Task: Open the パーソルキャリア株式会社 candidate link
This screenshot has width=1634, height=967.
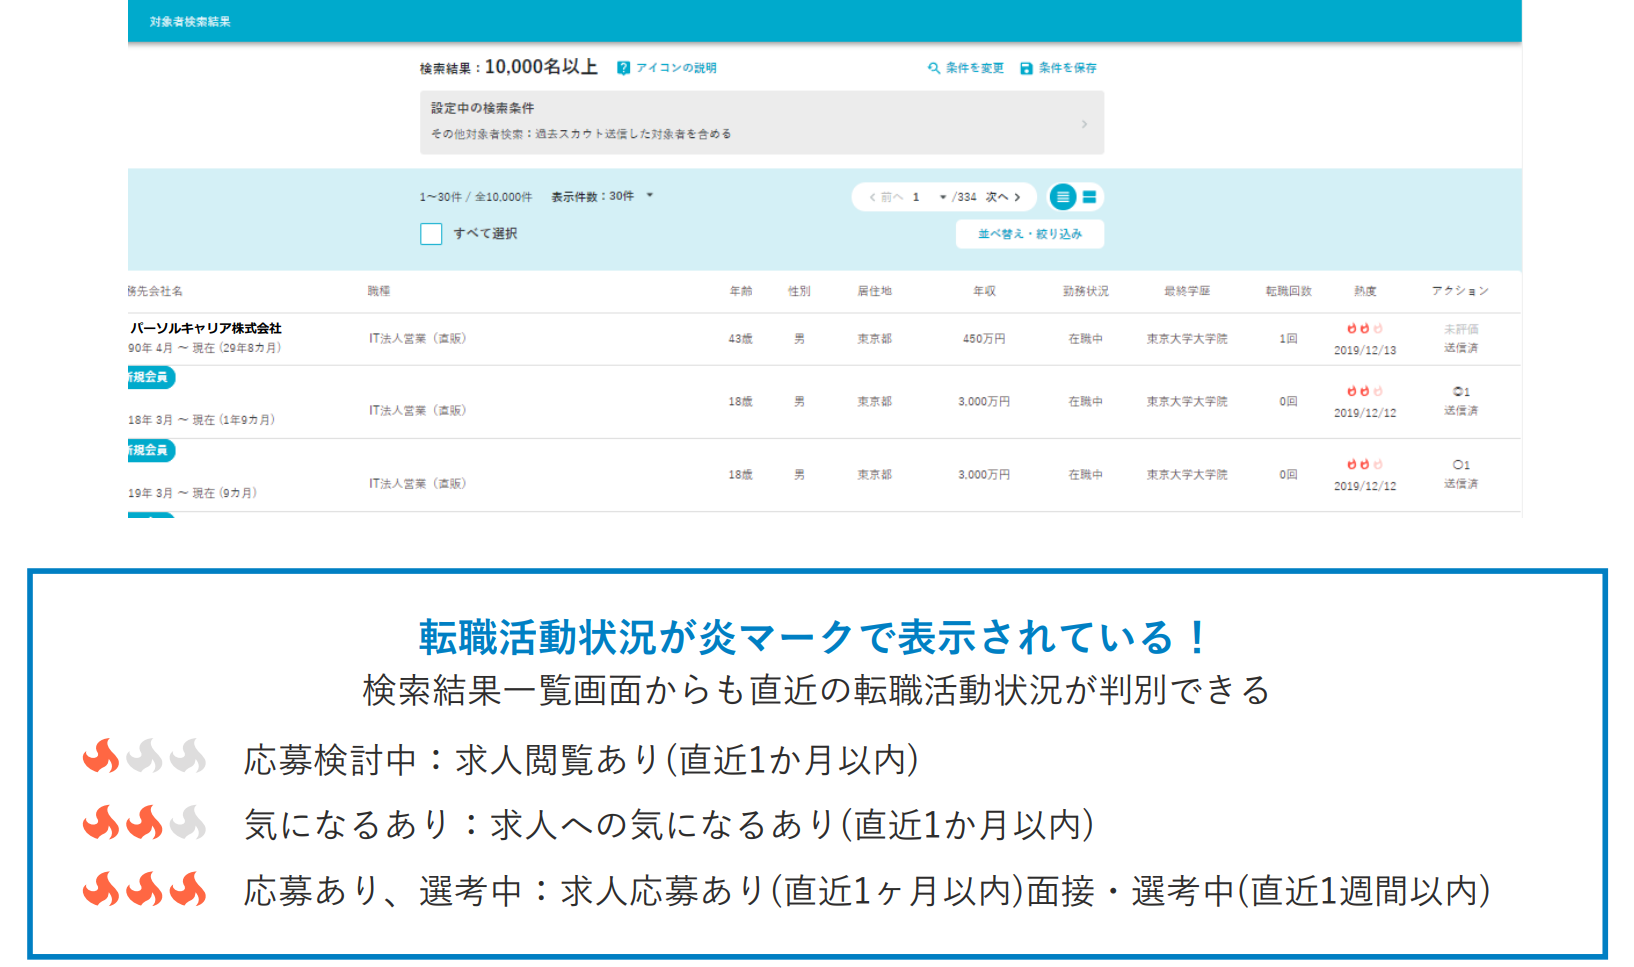Action: [205, 328]
